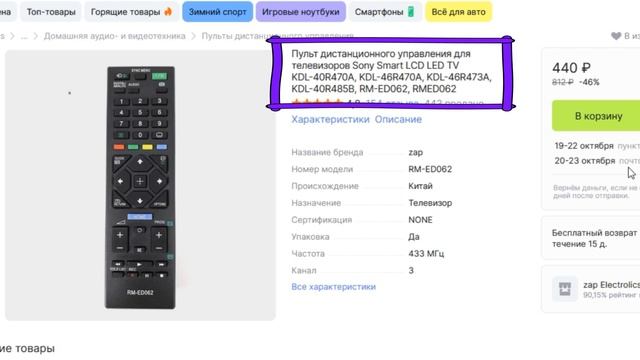
Task: Click the -46% discount label
Action: (589, 82)
